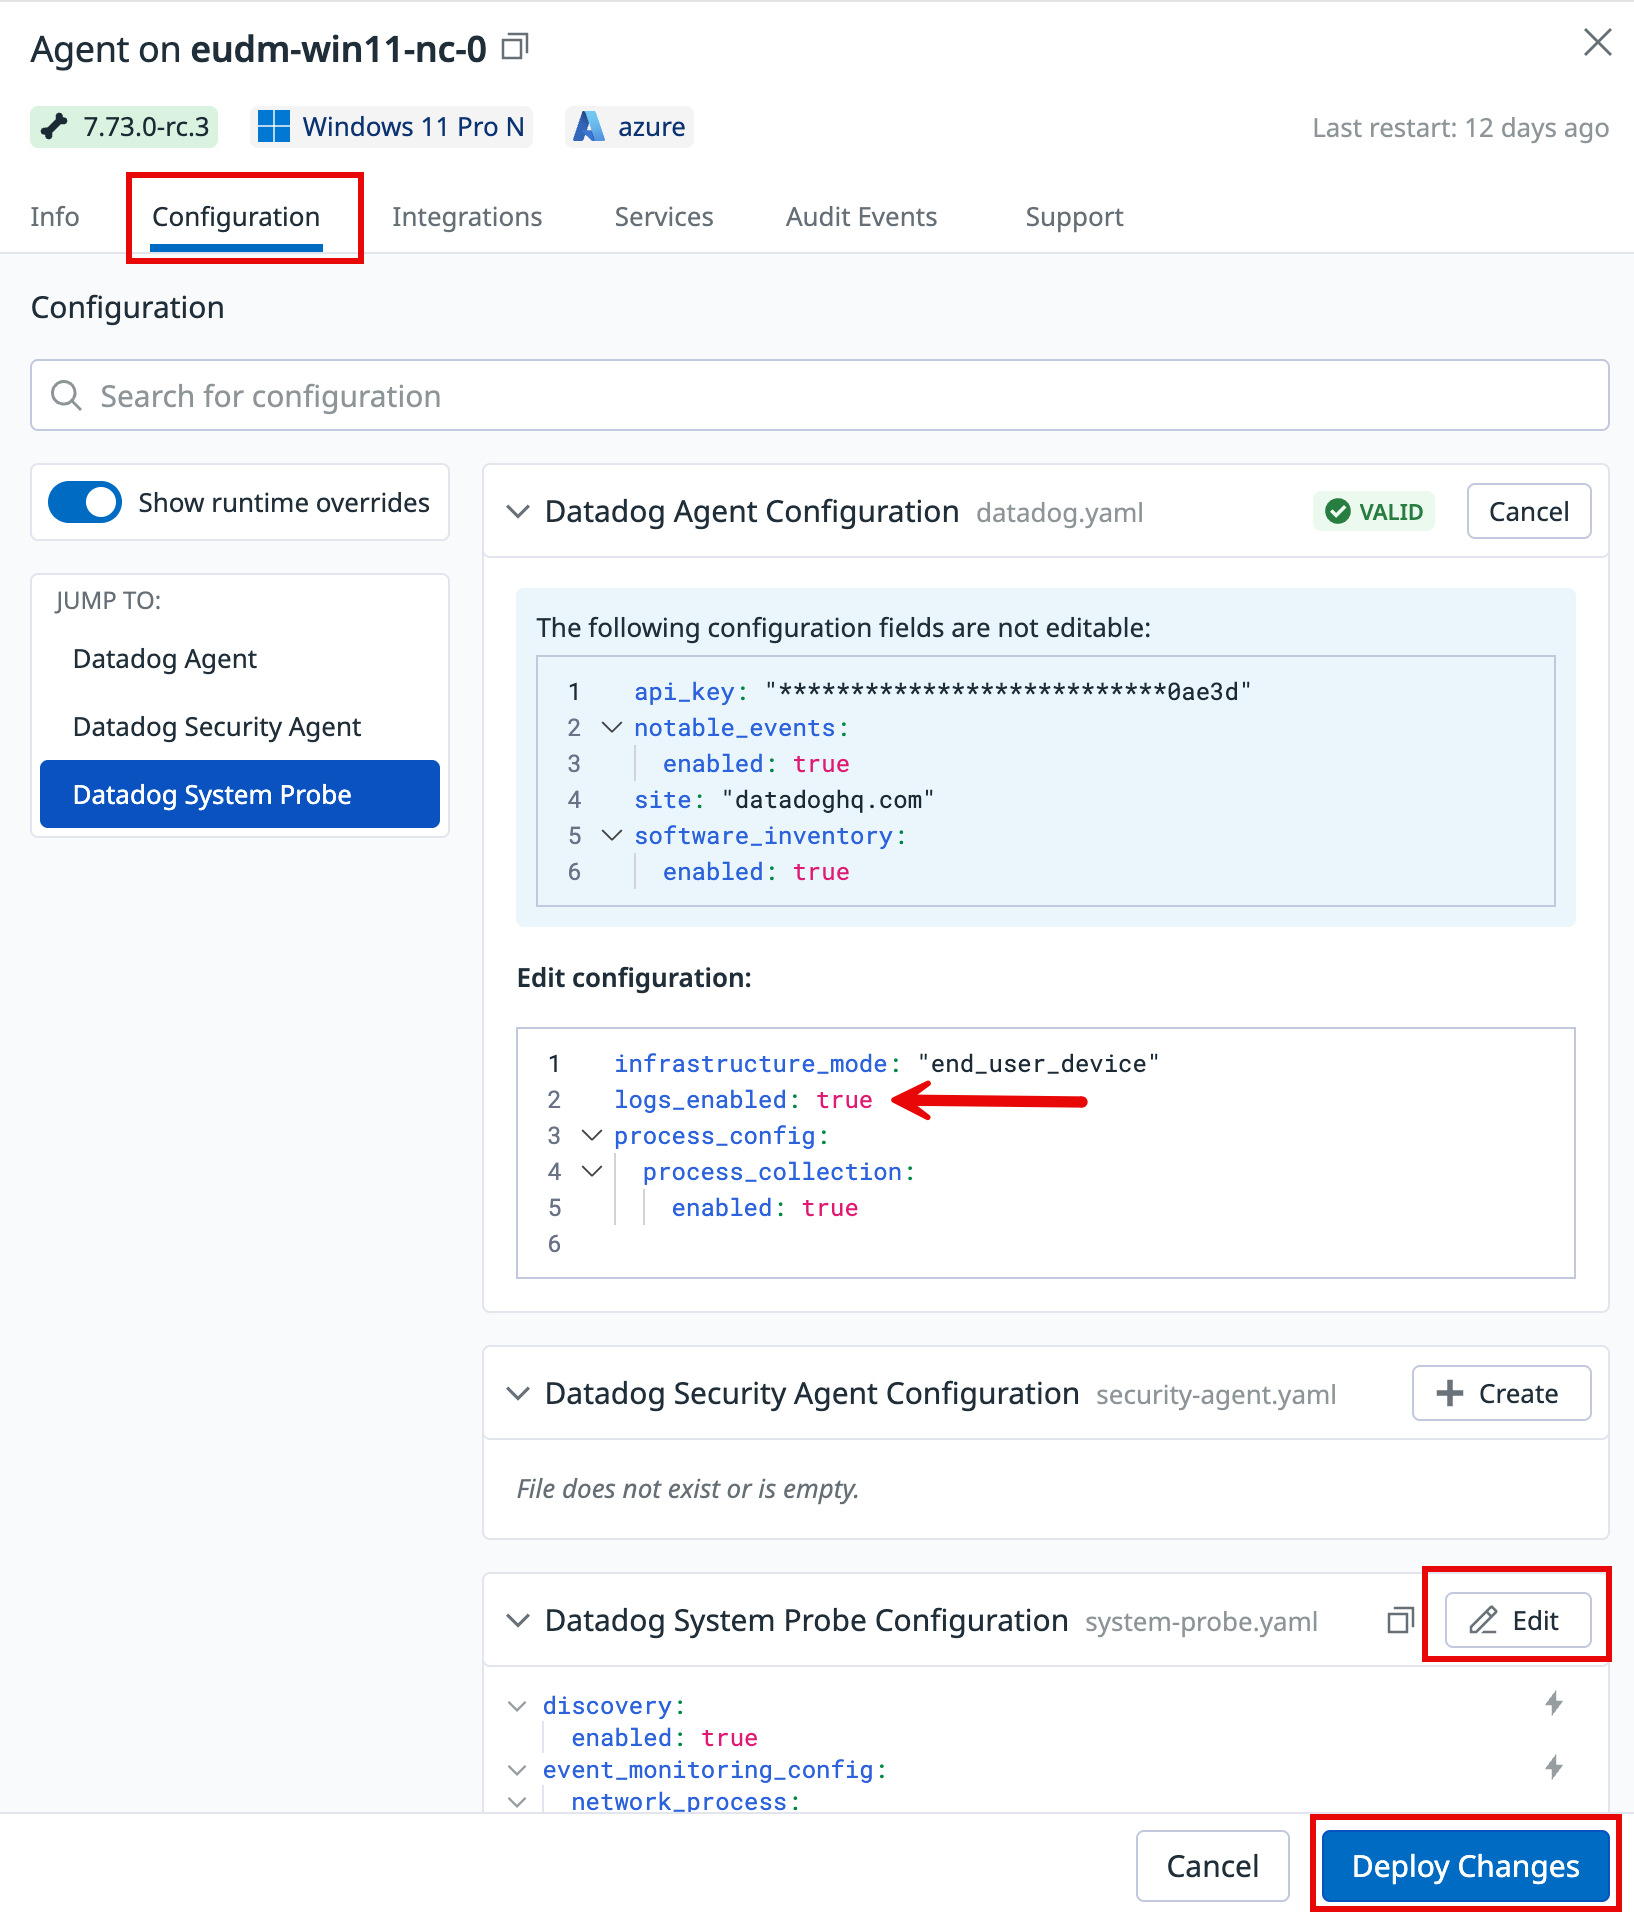Click lightning icon beside event_monitoring_config

pyautogui.click(x=1554, y=1767)
